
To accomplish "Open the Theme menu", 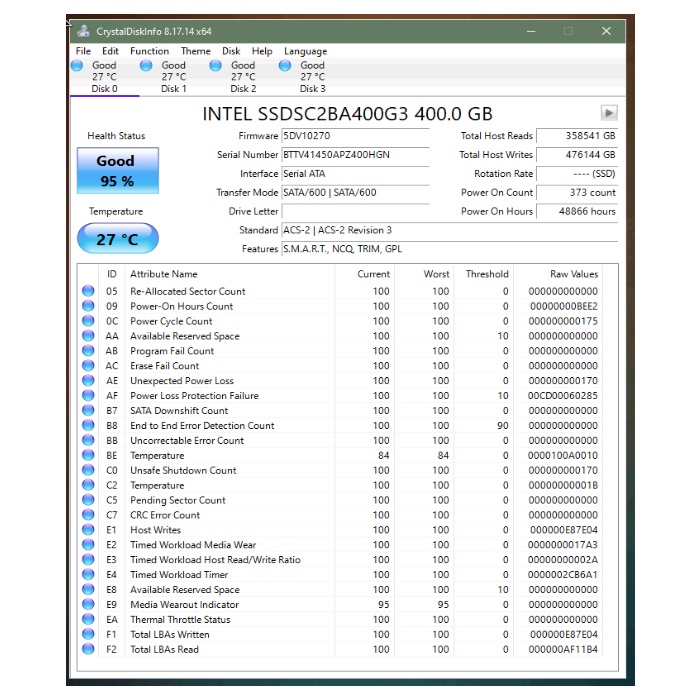I will point(195,51).
